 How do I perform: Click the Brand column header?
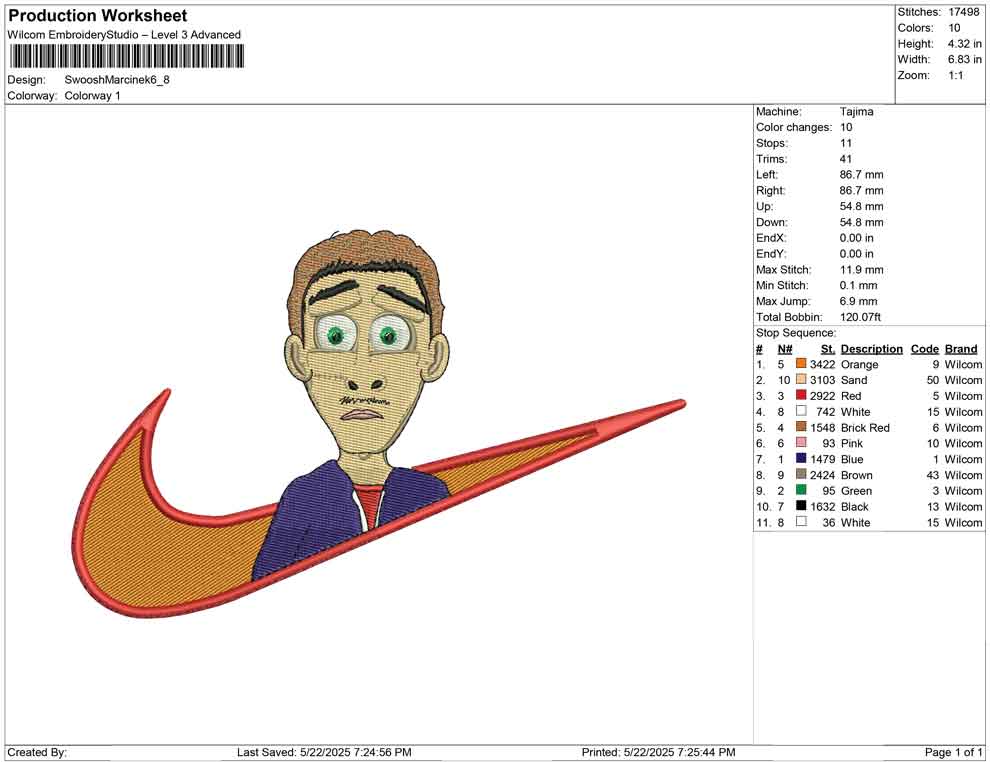coord(961,349)
